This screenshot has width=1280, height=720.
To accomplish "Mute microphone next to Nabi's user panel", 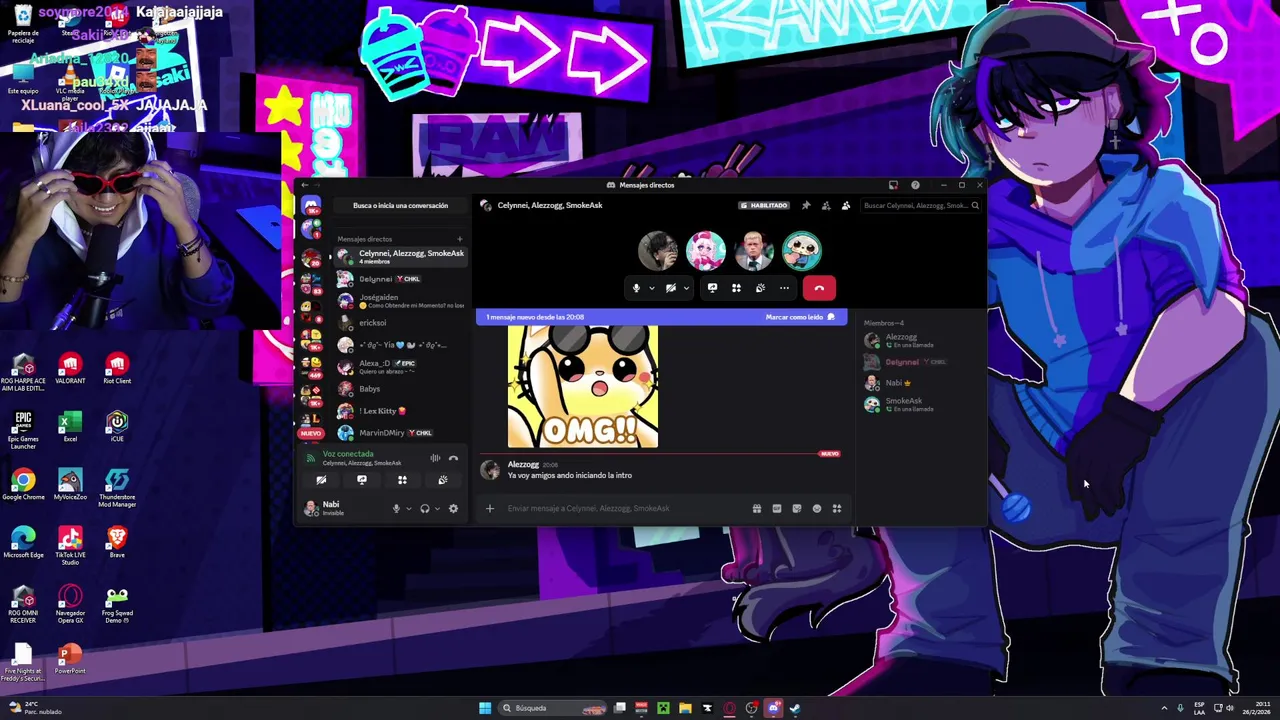I will (x=396, y=508).
